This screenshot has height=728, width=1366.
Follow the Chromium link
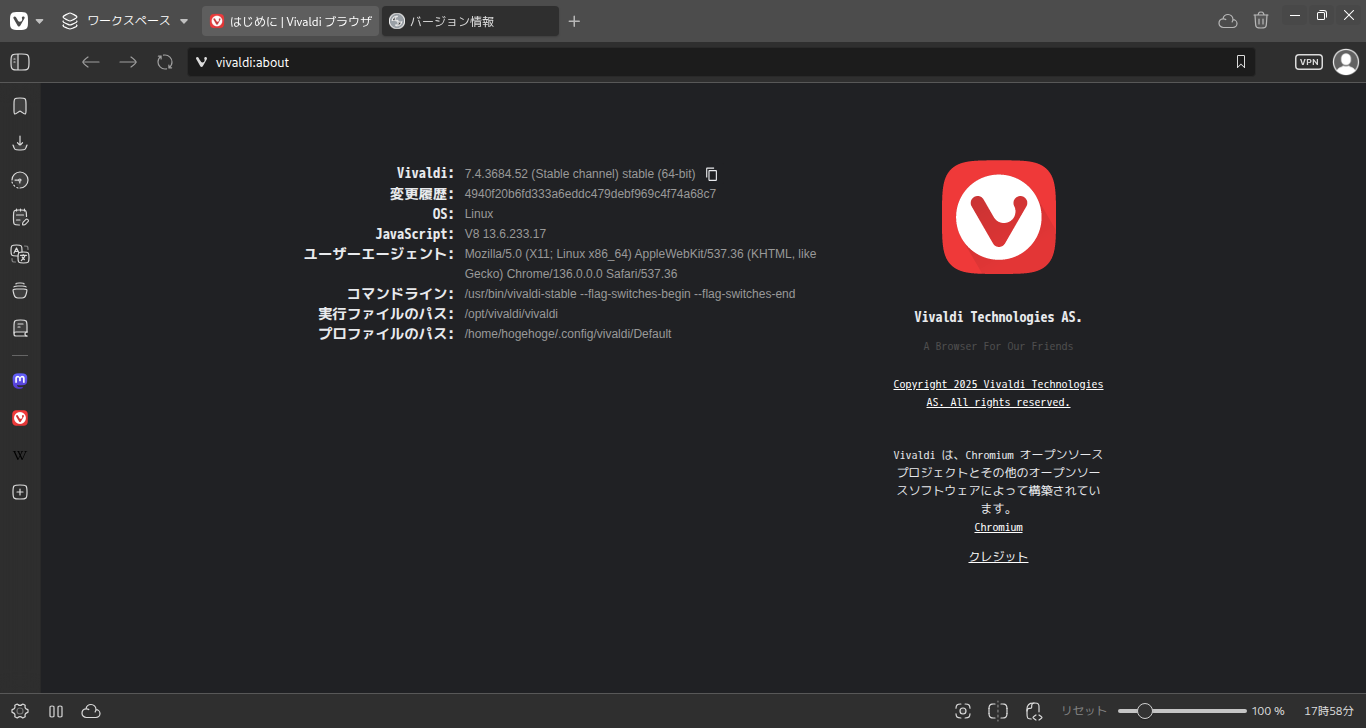(998, 527)
